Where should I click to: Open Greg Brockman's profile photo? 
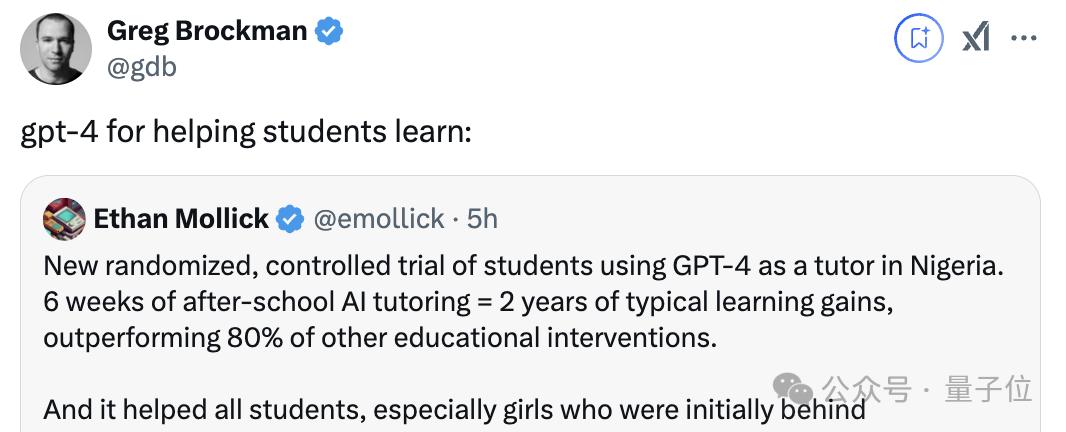(56, 49)
